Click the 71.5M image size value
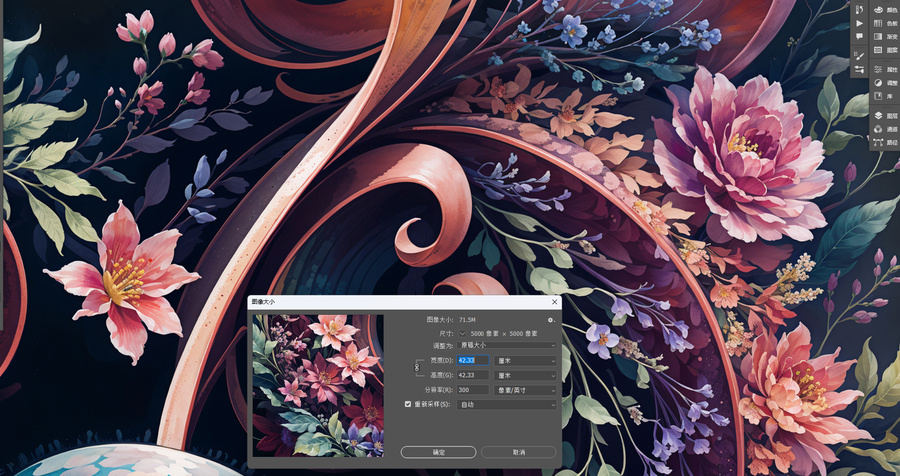The width and height of the screenshot is (900, 476). (x=467, y=320)
